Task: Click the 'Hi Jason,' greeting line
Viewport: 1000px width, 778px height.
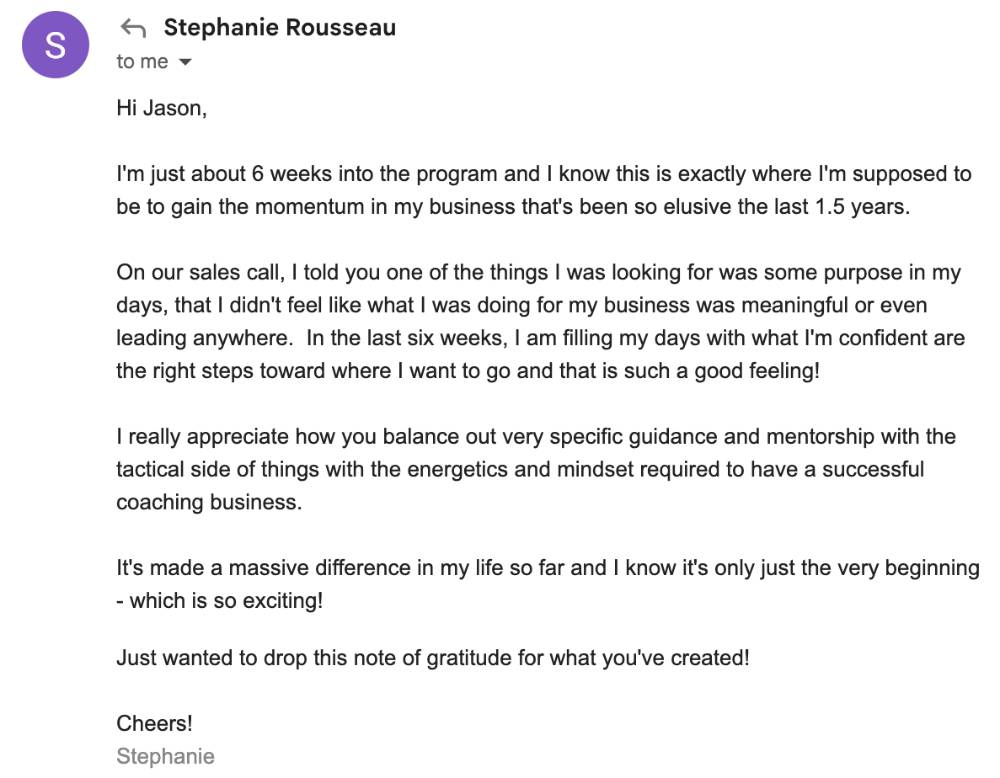Action: coord(161,108)
